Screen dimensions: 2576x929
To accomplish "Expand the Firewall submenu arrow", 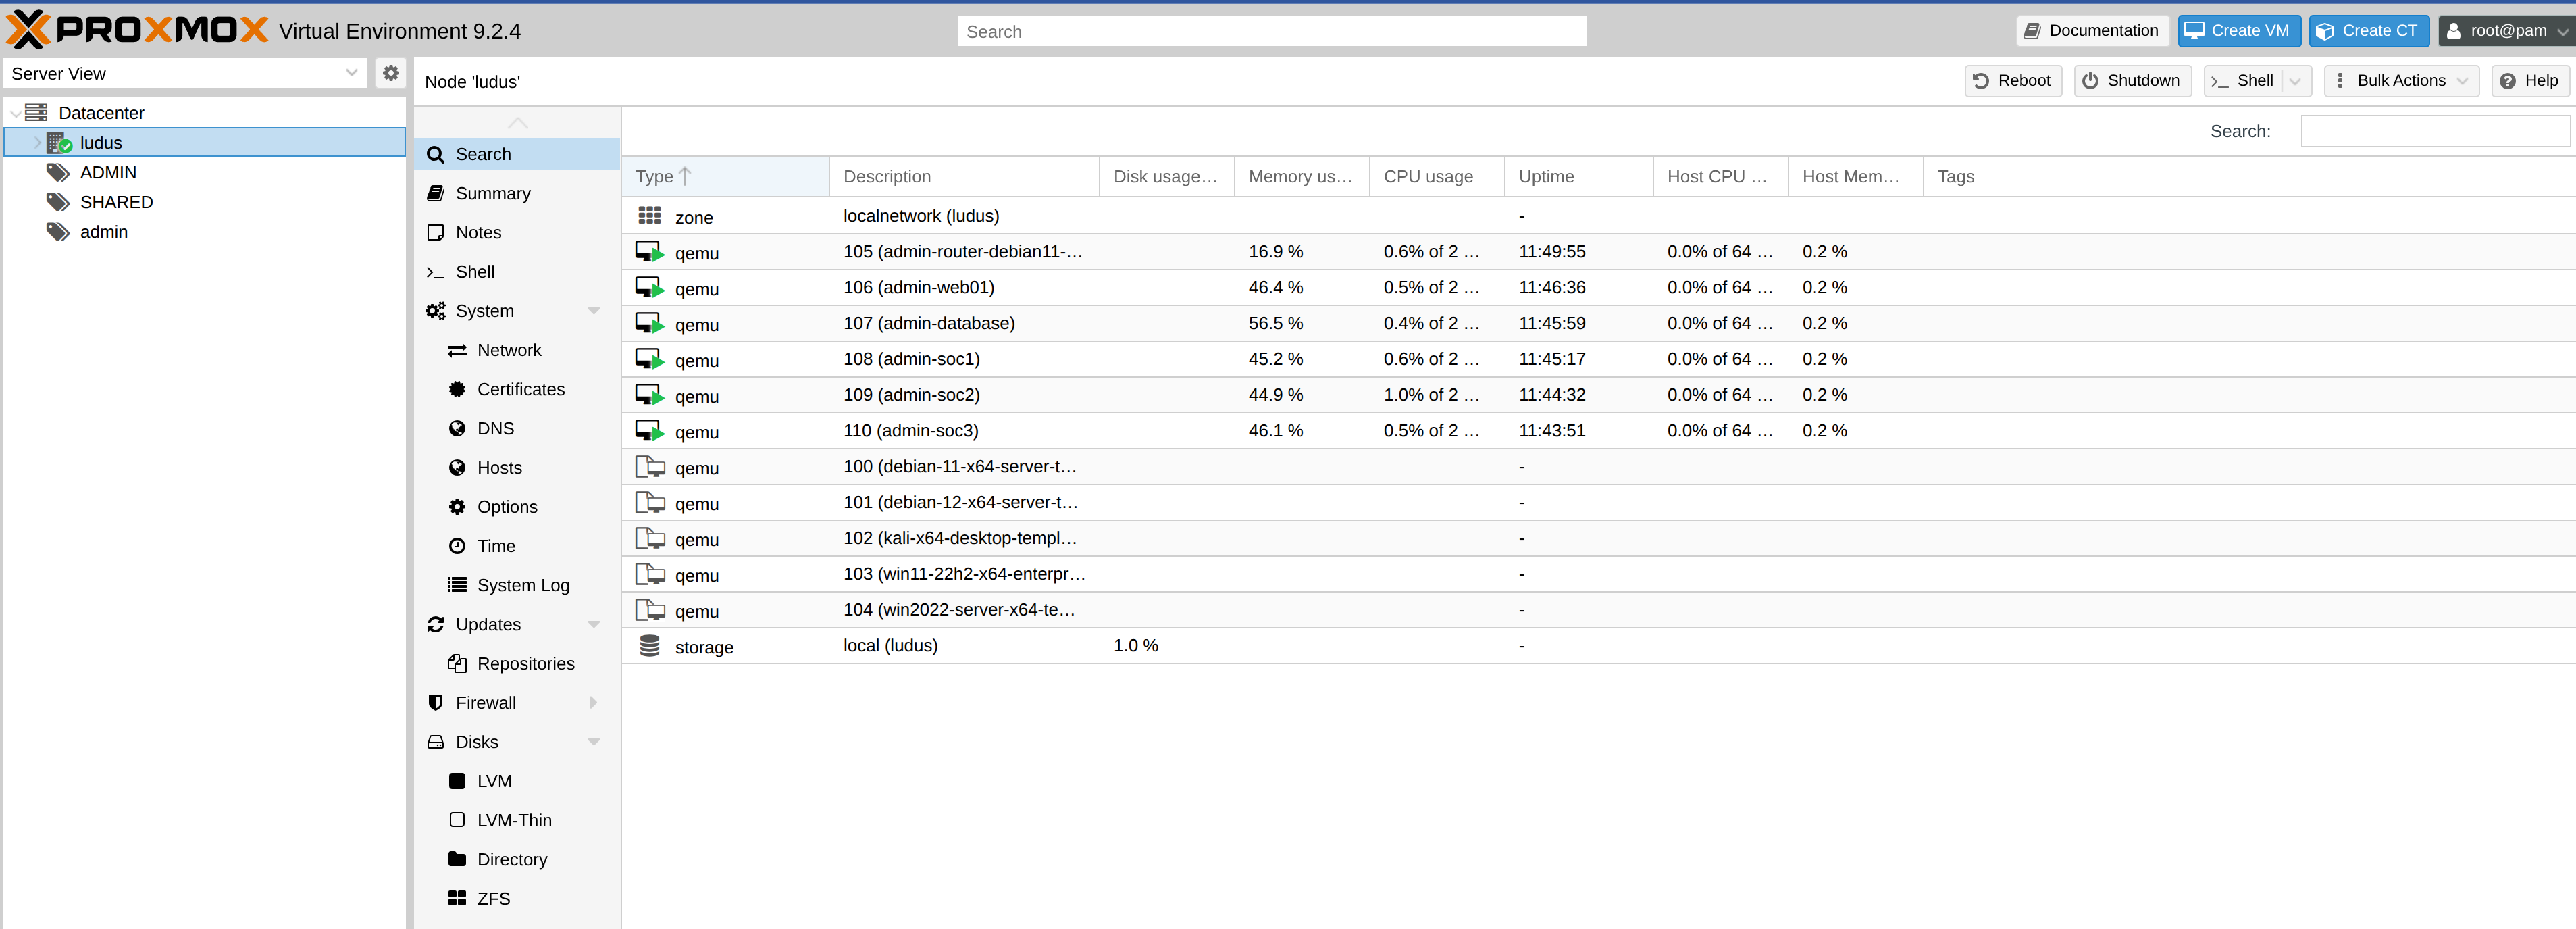I will pos(594,703).
